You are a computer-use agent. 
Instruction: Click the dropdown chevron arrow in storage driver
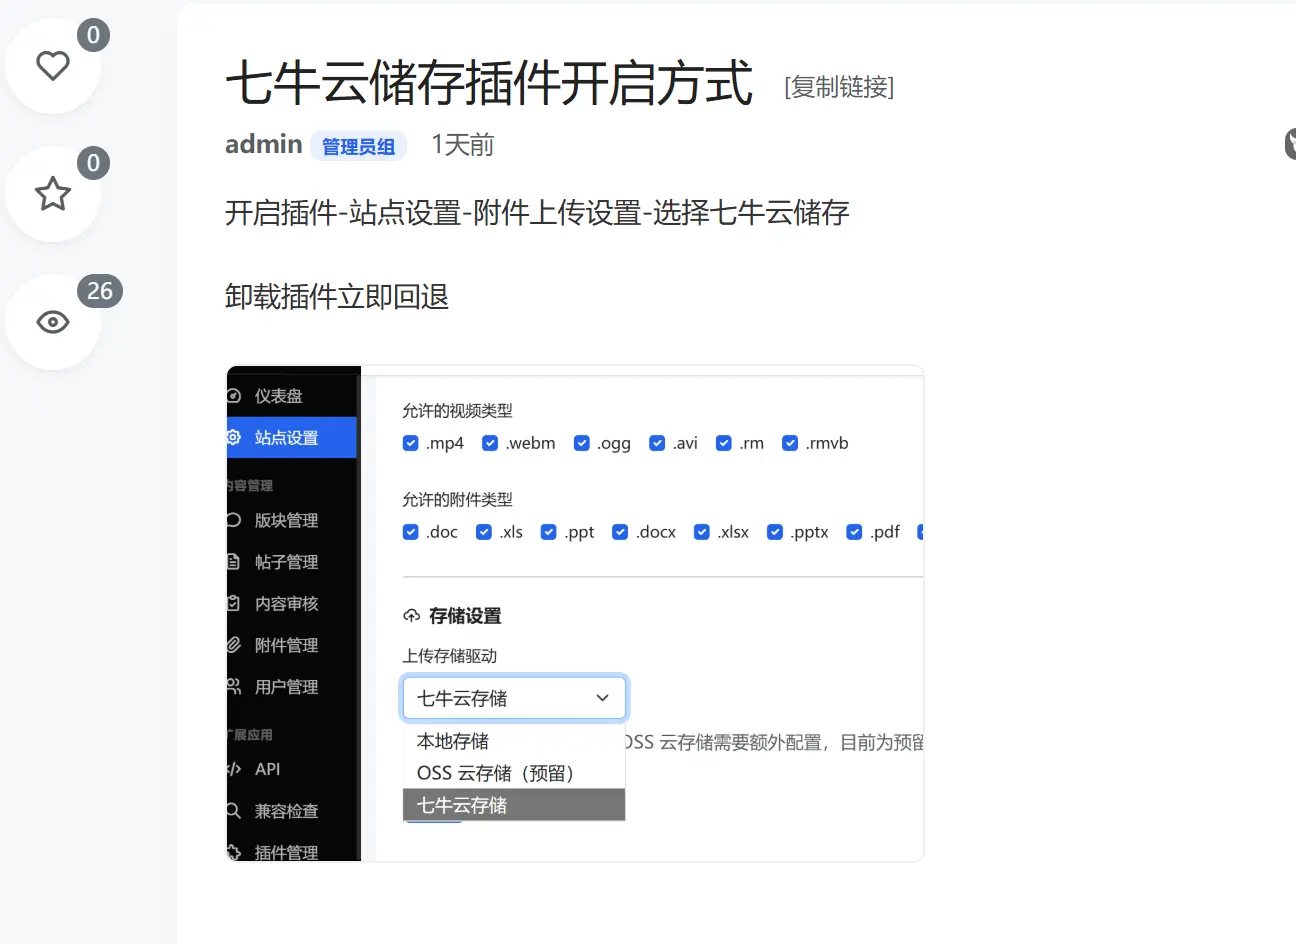pos(602,698)
